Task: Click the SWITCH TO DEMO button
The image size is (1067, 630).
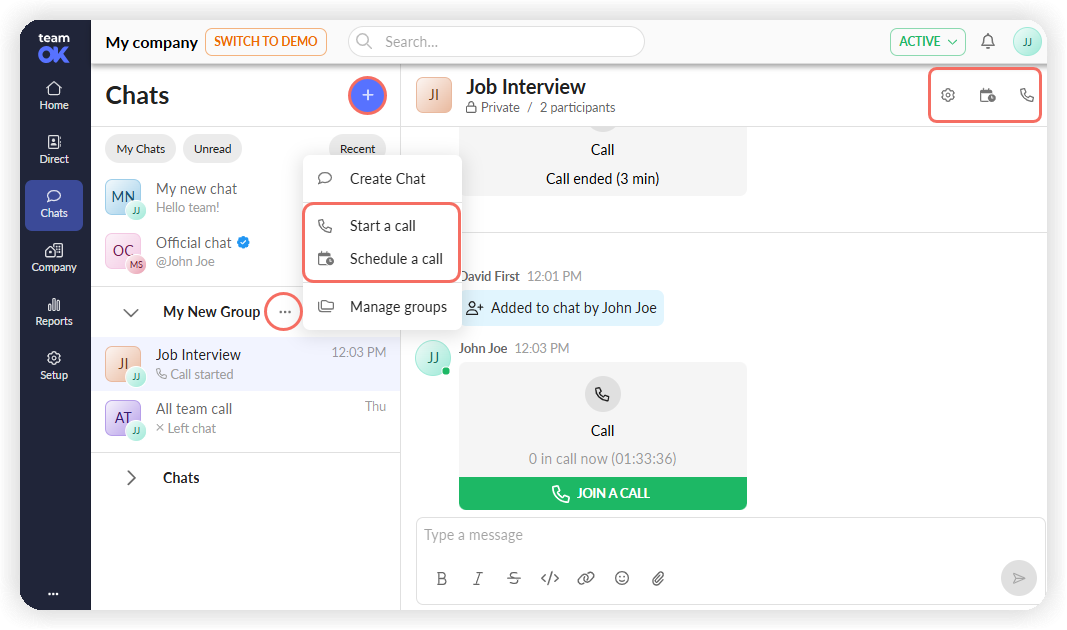Action: pos(265,42)
